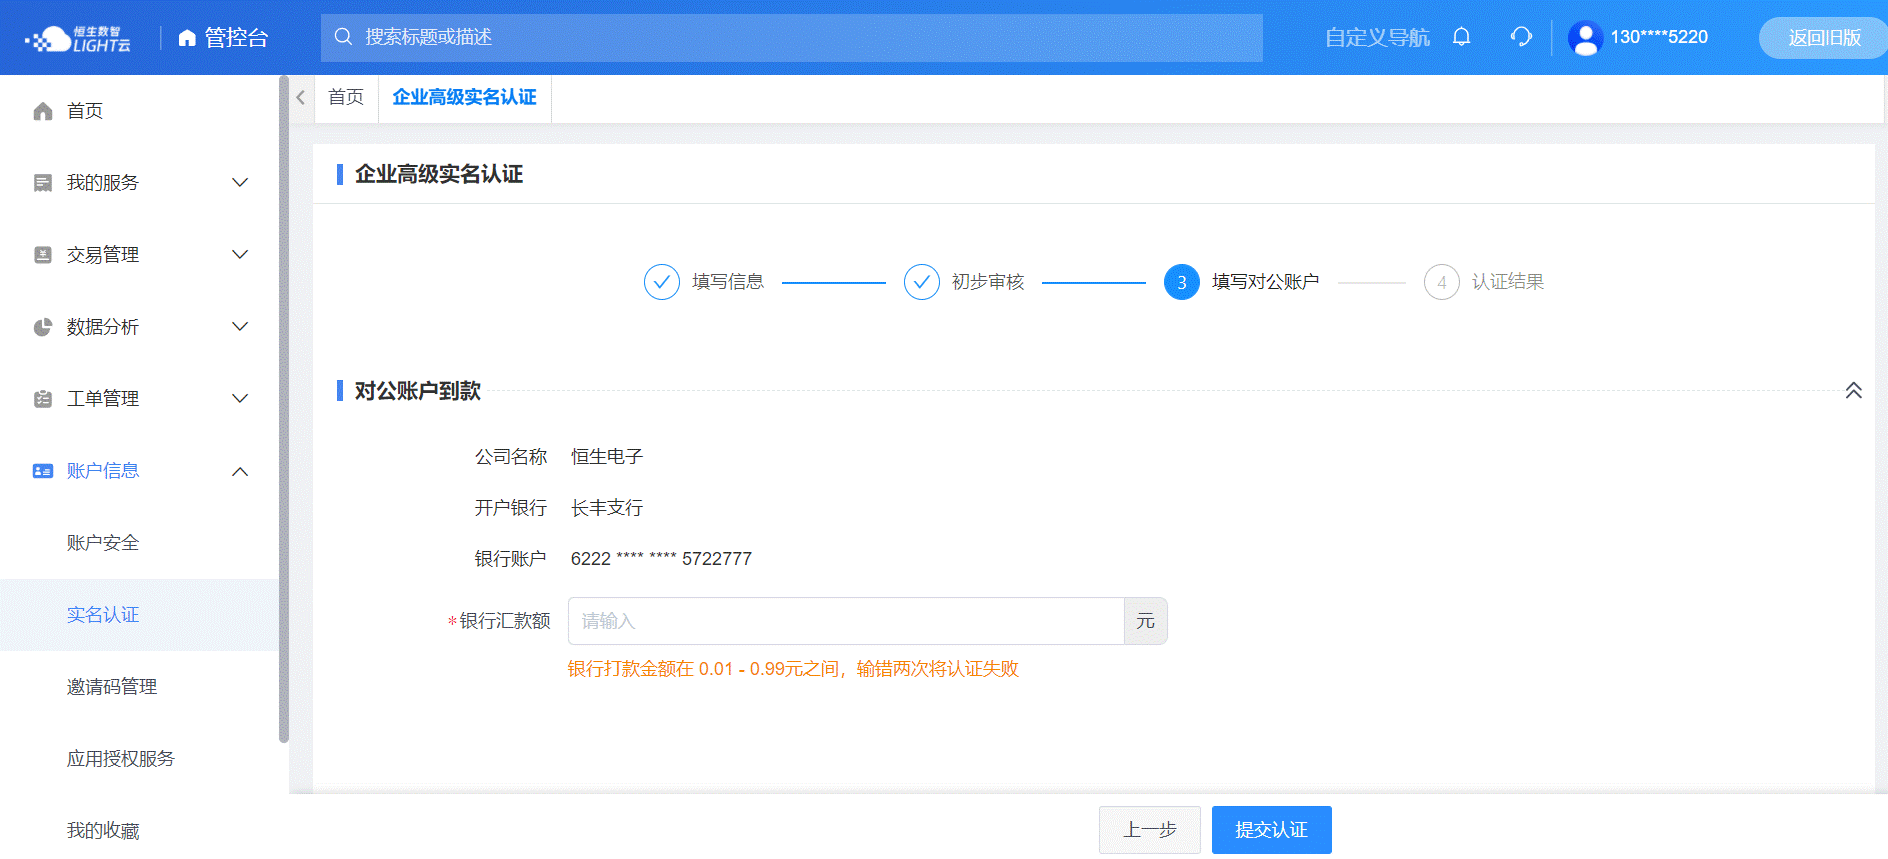Collapse the 账户信息 menu chevron
The width and height of the screenshot is (1888, 859).
click(240, 471)
